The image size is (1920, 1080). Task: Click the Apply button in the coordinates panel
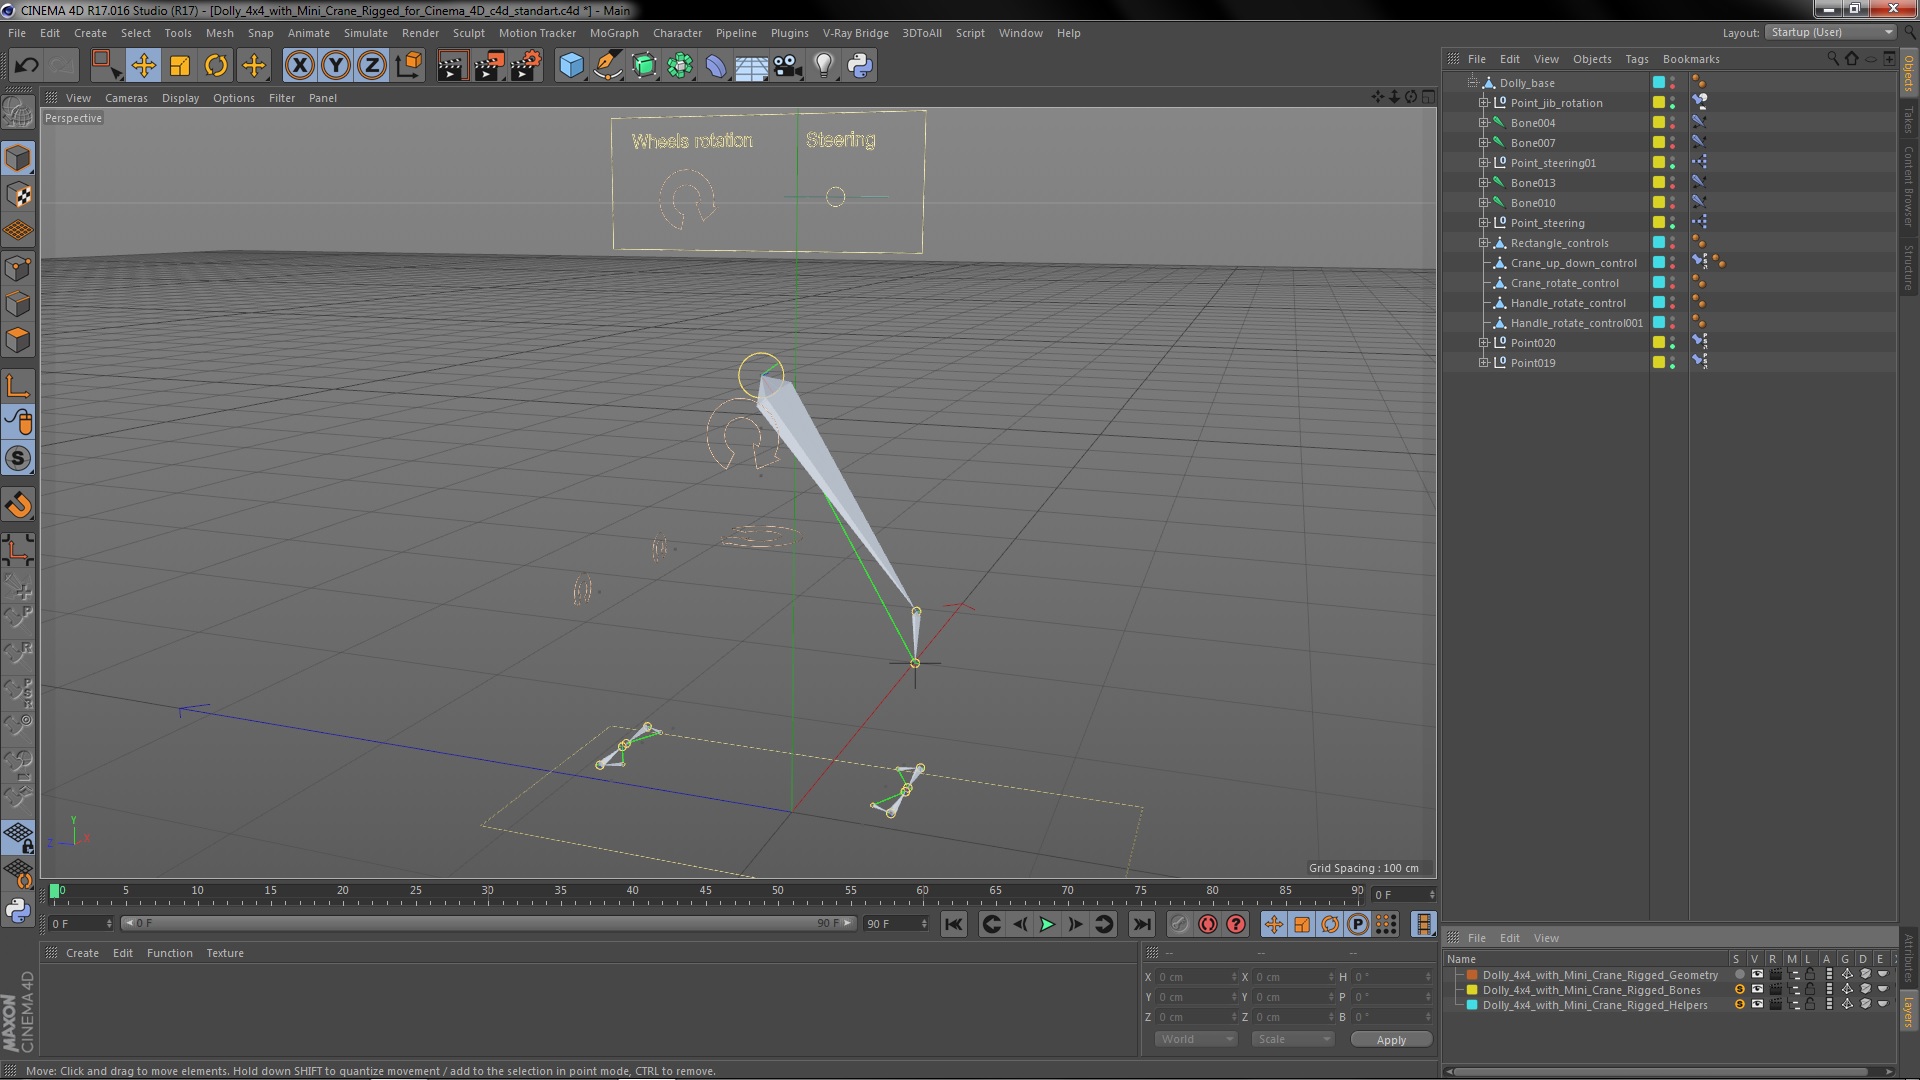(x=1390, y=1040)
